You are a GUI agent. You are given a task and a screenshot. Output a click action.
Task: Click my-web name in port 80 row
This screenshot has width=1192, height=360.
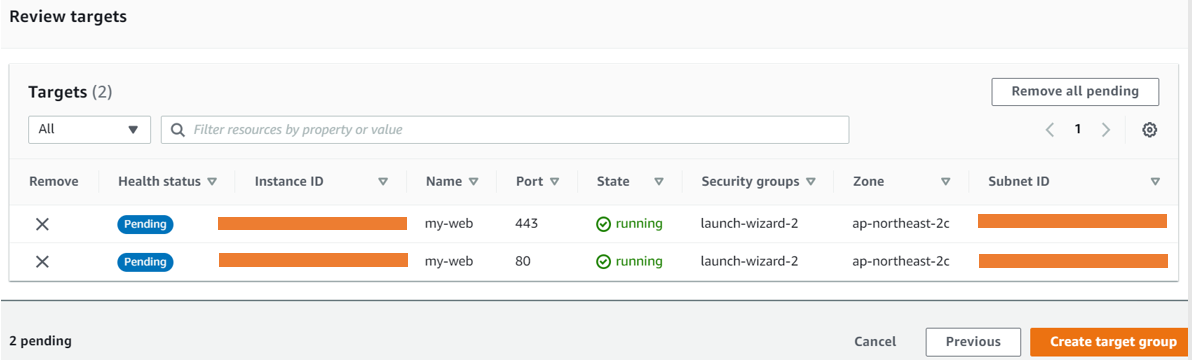click(x=449, y=261)
